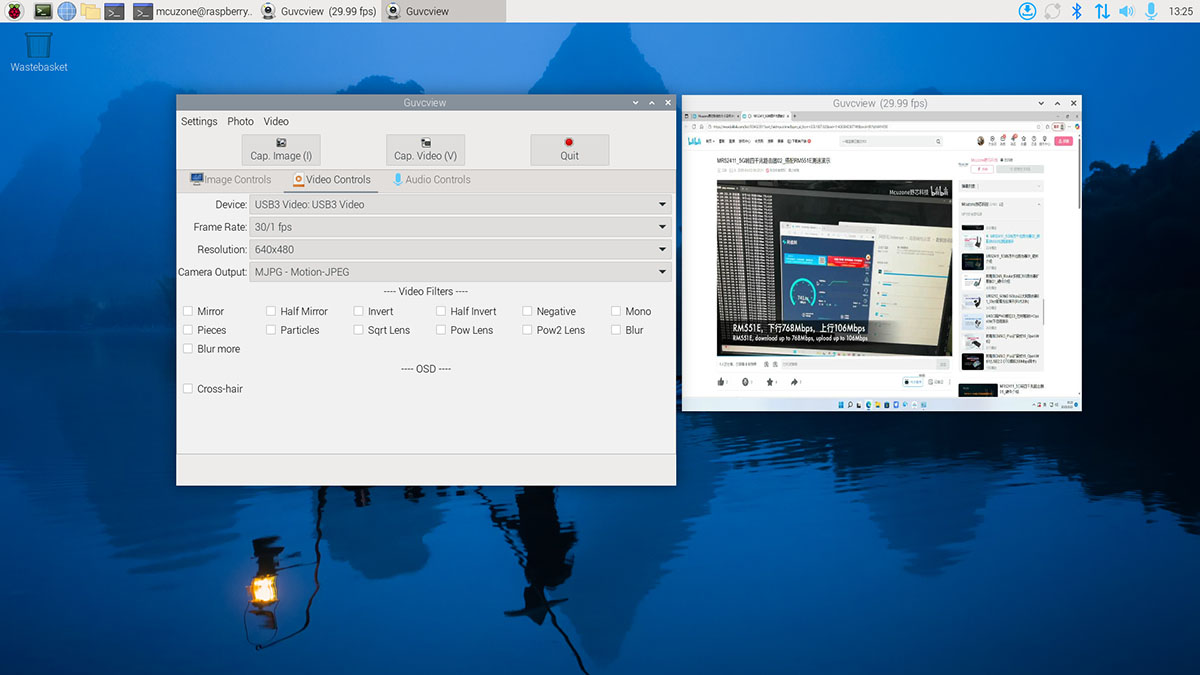Switch to the Guvcview (29.99 fps) taskbar item
This screenshot has width=1200, height=675.
tap(317, 11)
